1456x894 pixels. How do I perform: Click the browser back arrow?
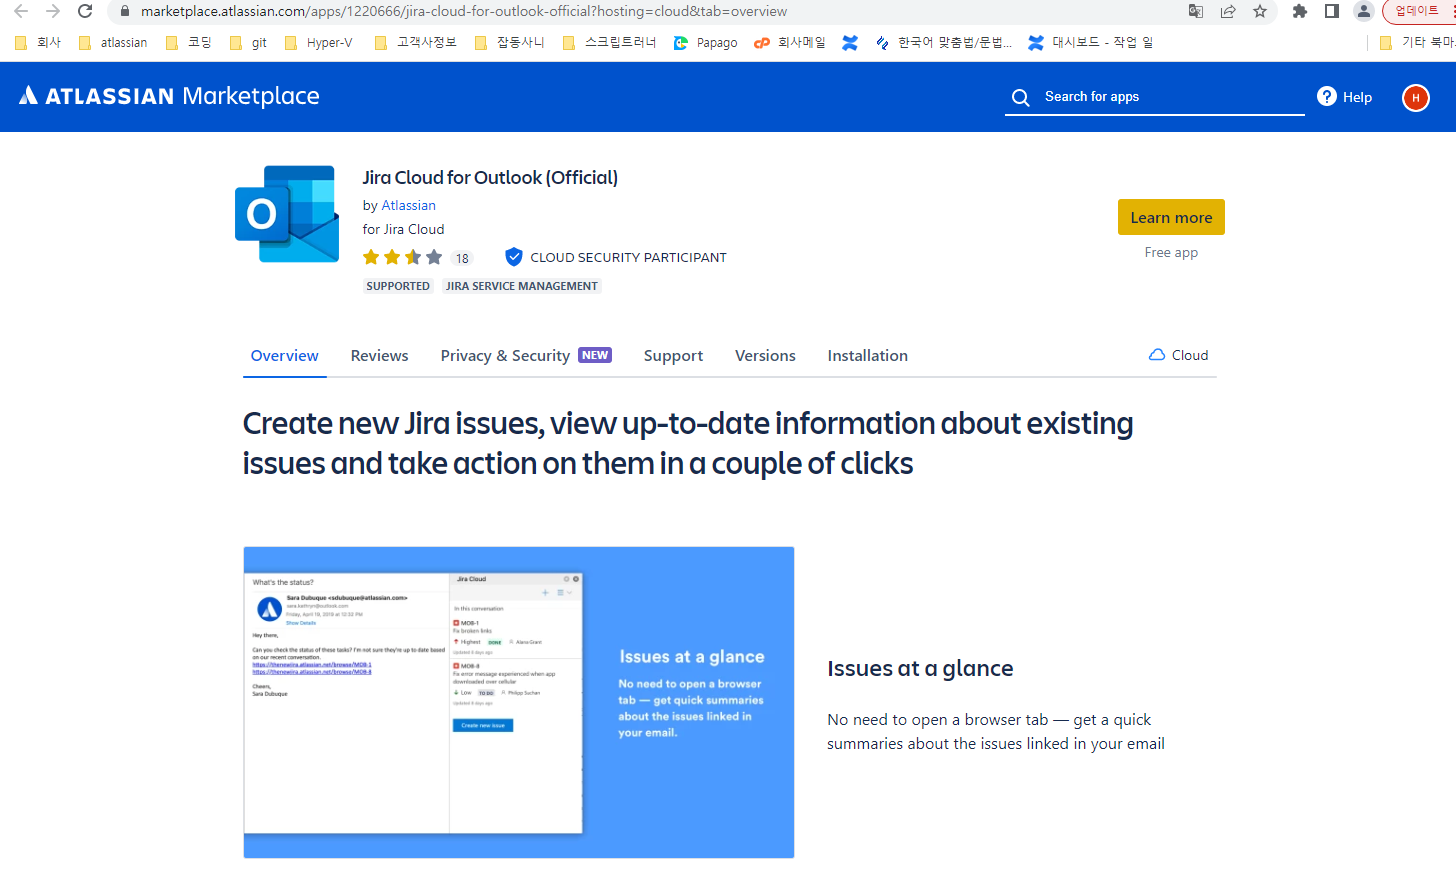(21, 11)
